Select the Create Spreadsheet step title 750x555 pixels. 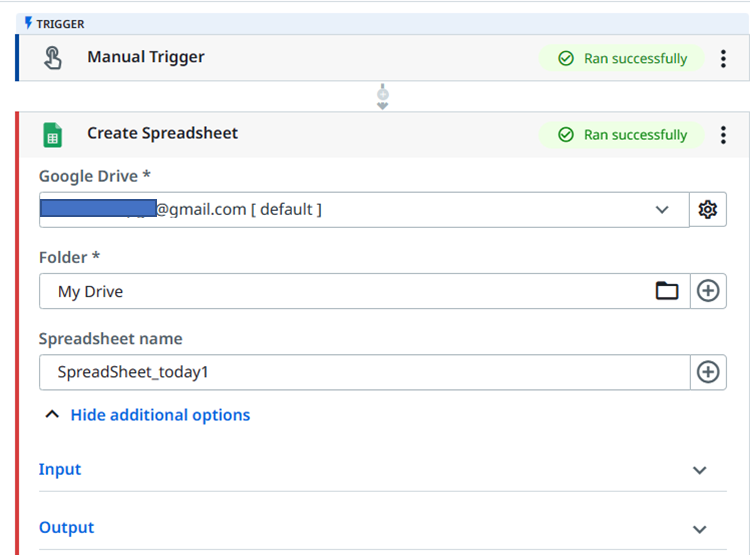pyautogui.click(x=162, y=133)
